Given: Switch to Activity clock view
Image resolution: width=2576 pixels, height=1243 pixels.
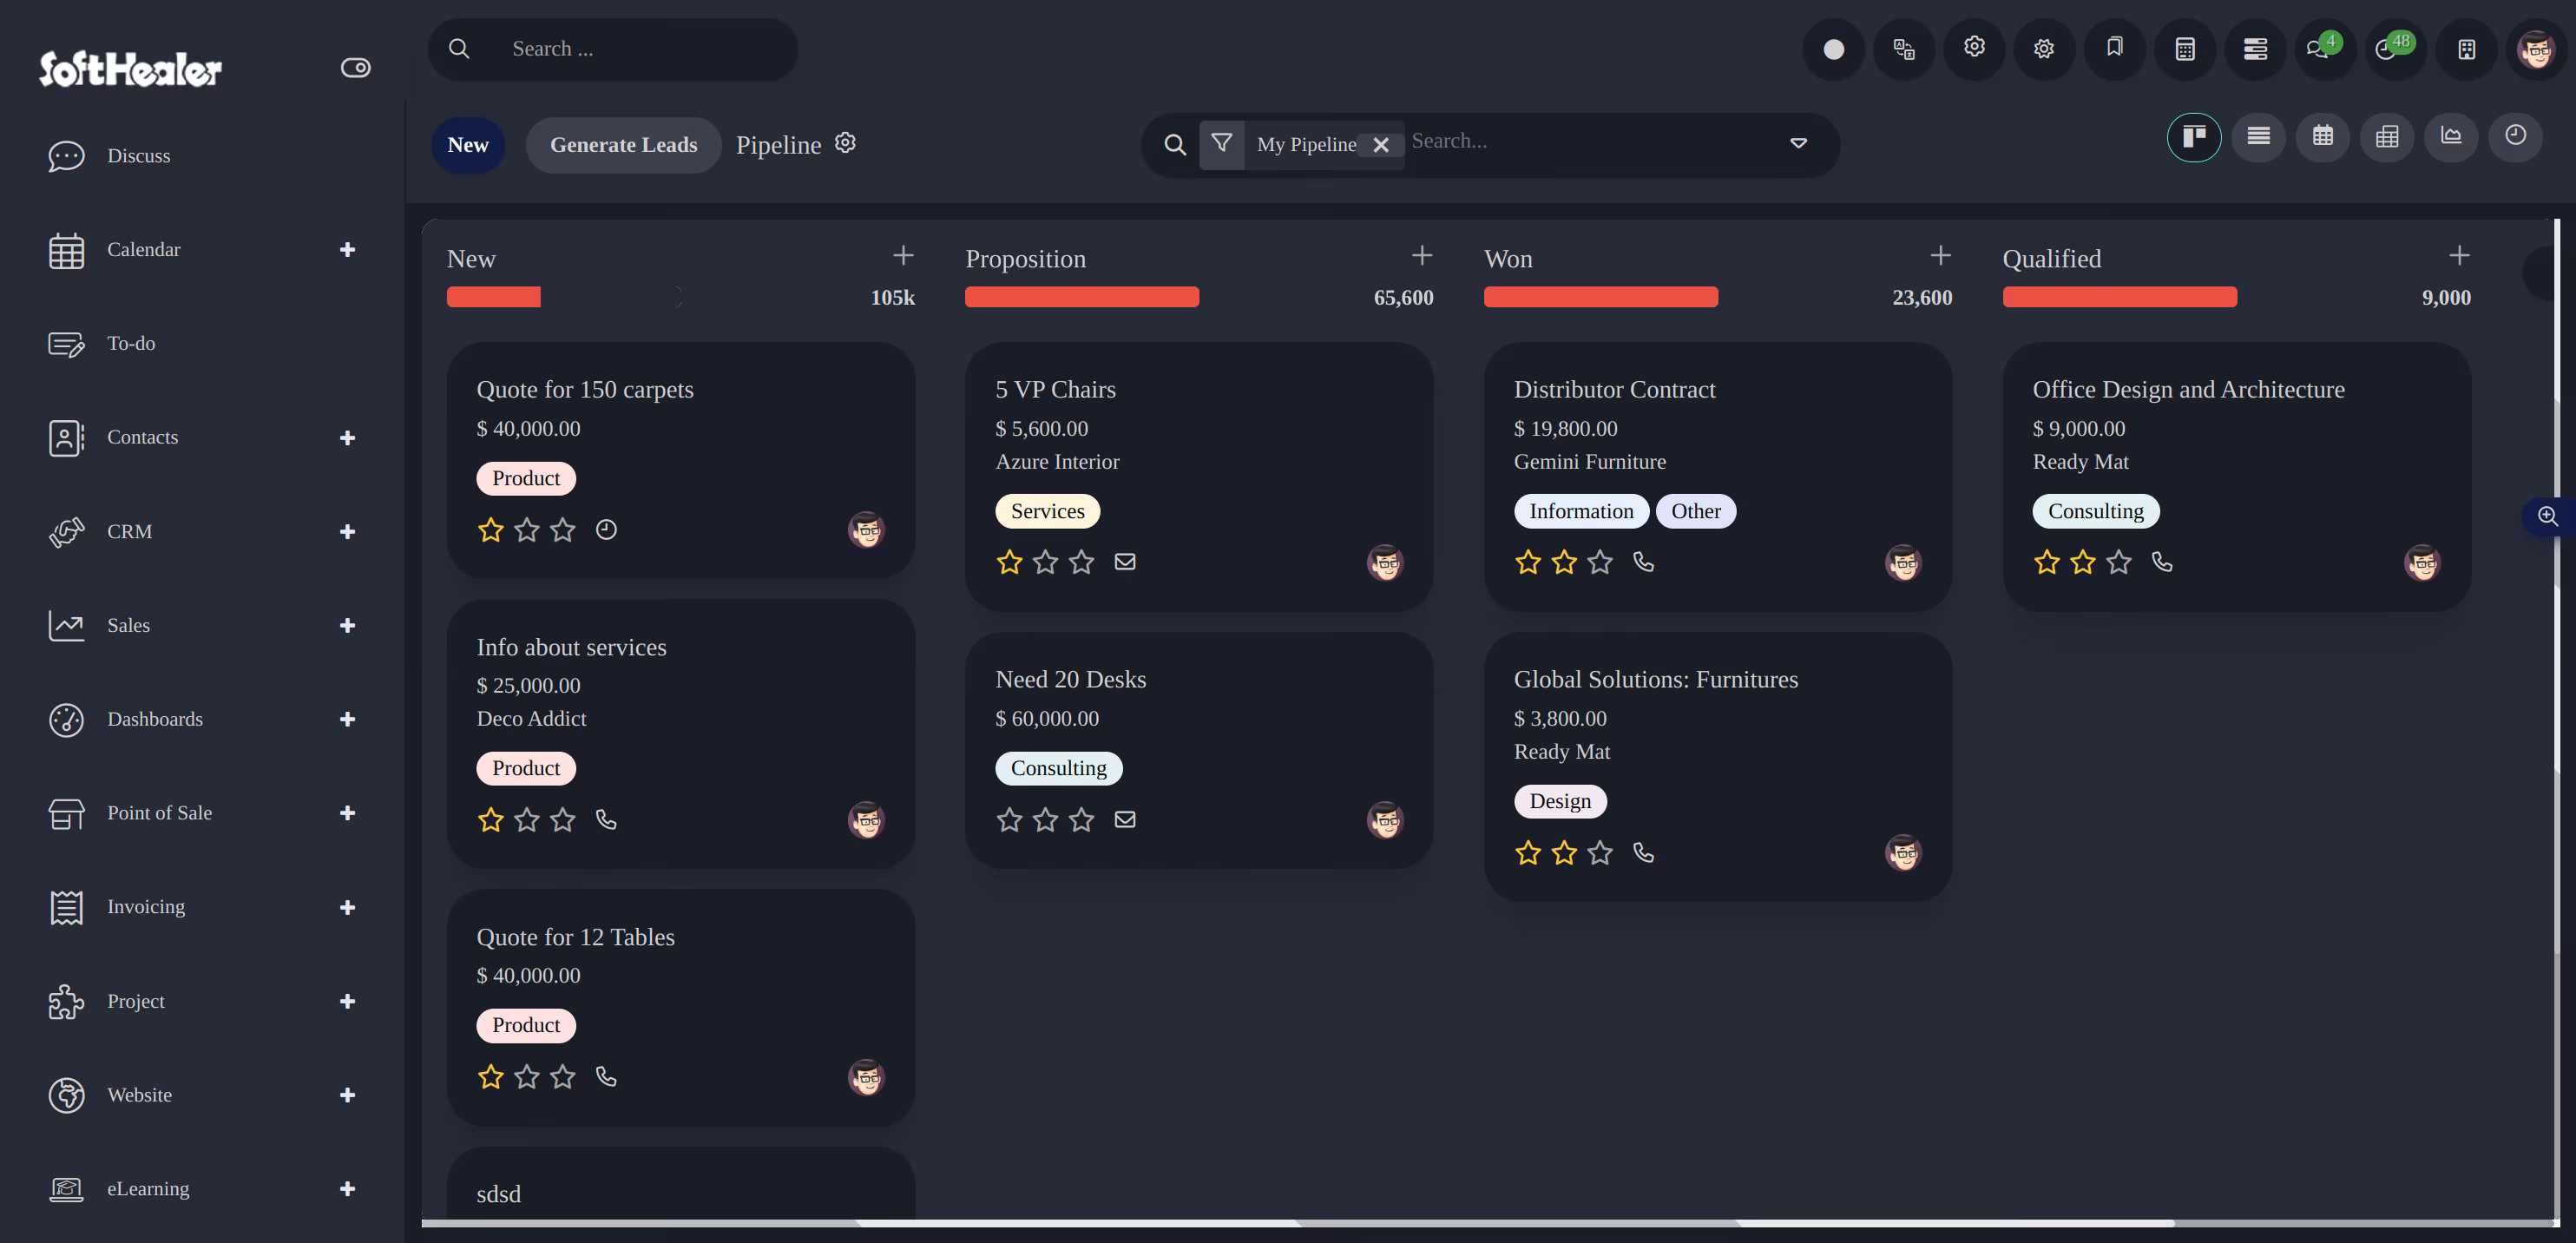Looking at the screenshot, I should [x=2515, y=137].
